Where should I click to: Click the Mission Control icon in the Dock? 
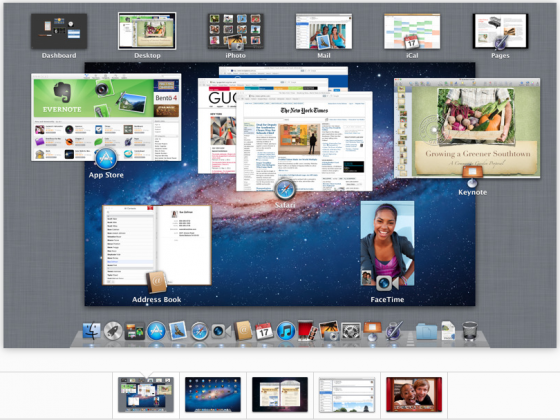134,331
